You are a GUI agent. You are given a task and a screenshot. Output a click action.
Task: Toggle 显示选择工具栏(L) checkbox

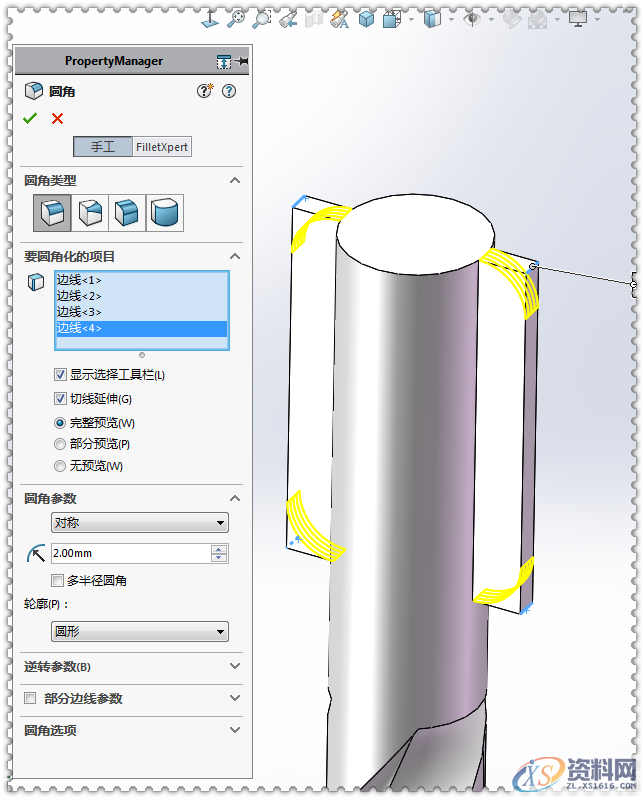tap(60, 375)
